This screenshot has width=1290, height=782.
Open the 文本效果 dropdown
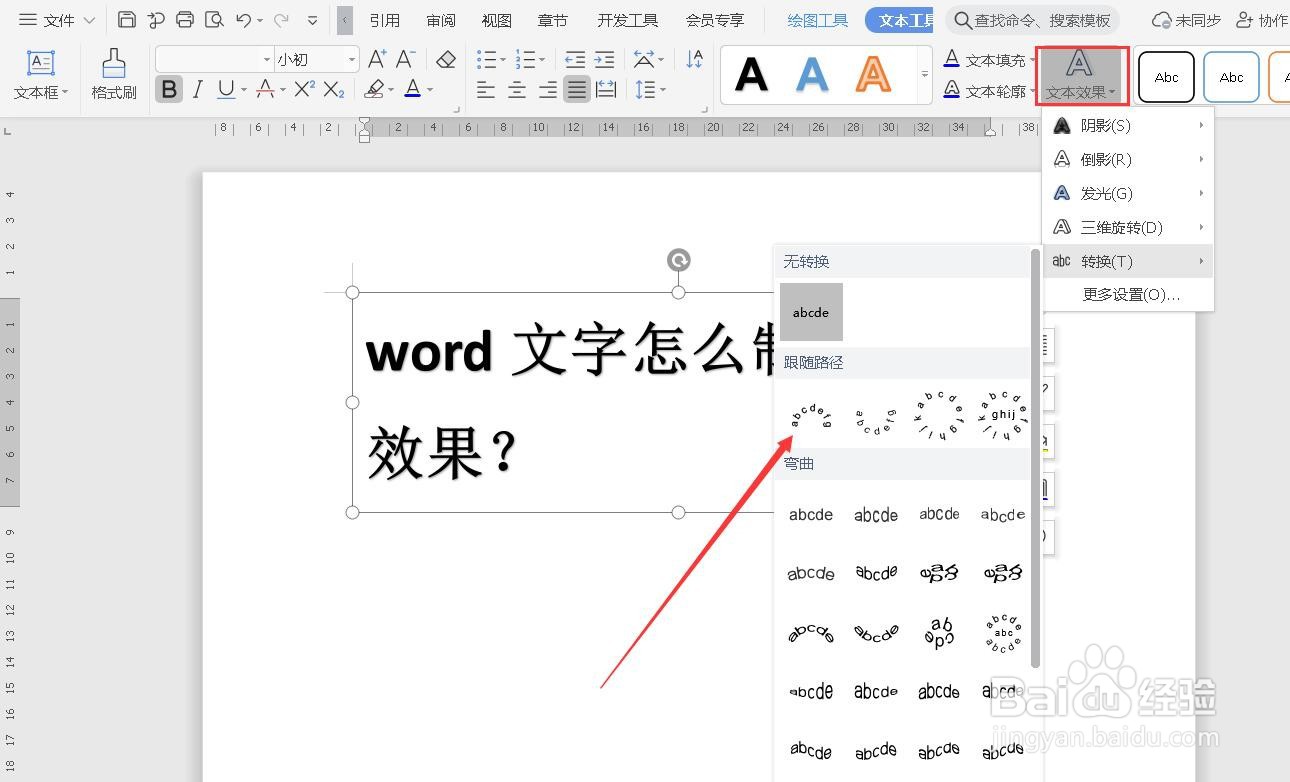tap(1080, 75)
